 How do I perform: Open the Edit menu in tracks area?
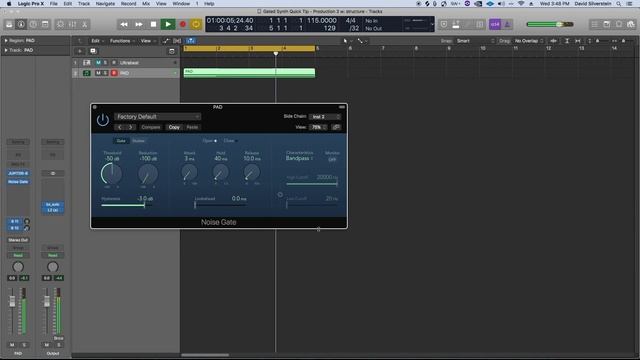(x=97, y=41)
